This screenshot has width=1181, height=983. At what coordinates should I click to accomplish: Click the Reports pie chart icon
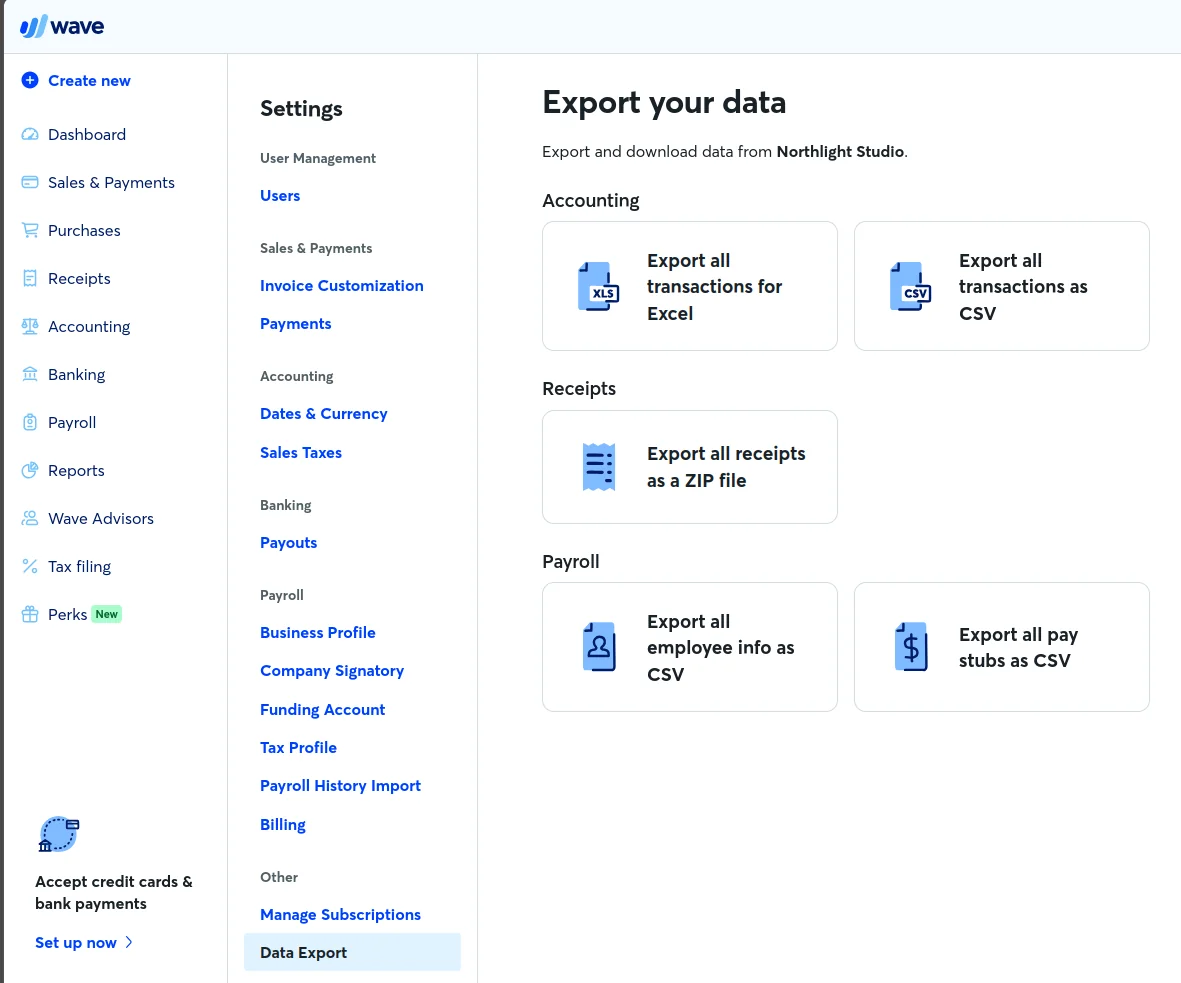(x=30, y=471)
